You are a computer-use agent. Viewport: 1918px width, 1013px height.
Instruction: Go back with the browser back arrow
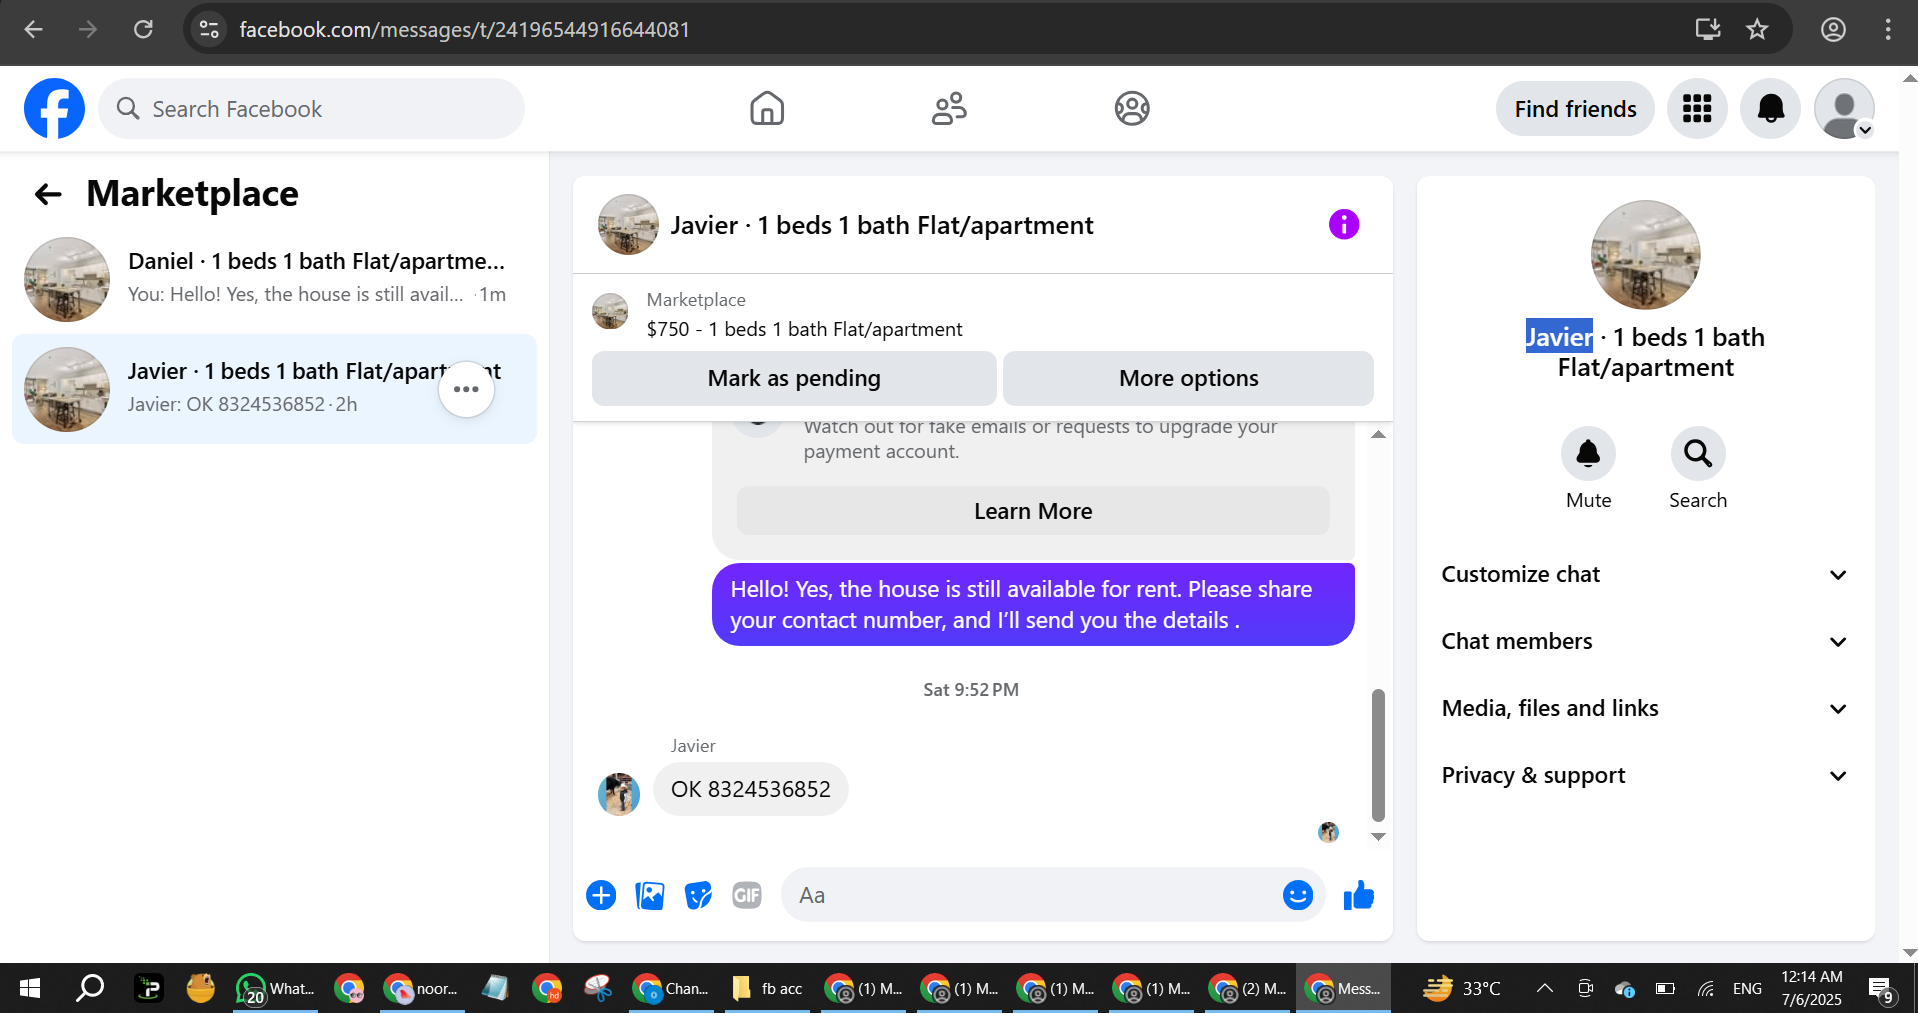(33, 29)
